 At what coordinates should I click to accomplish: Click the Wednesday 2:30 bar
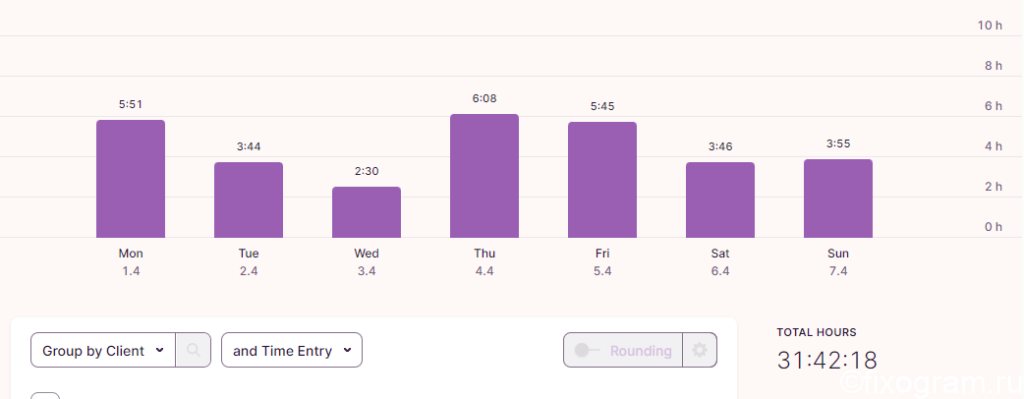coord(366,212)
